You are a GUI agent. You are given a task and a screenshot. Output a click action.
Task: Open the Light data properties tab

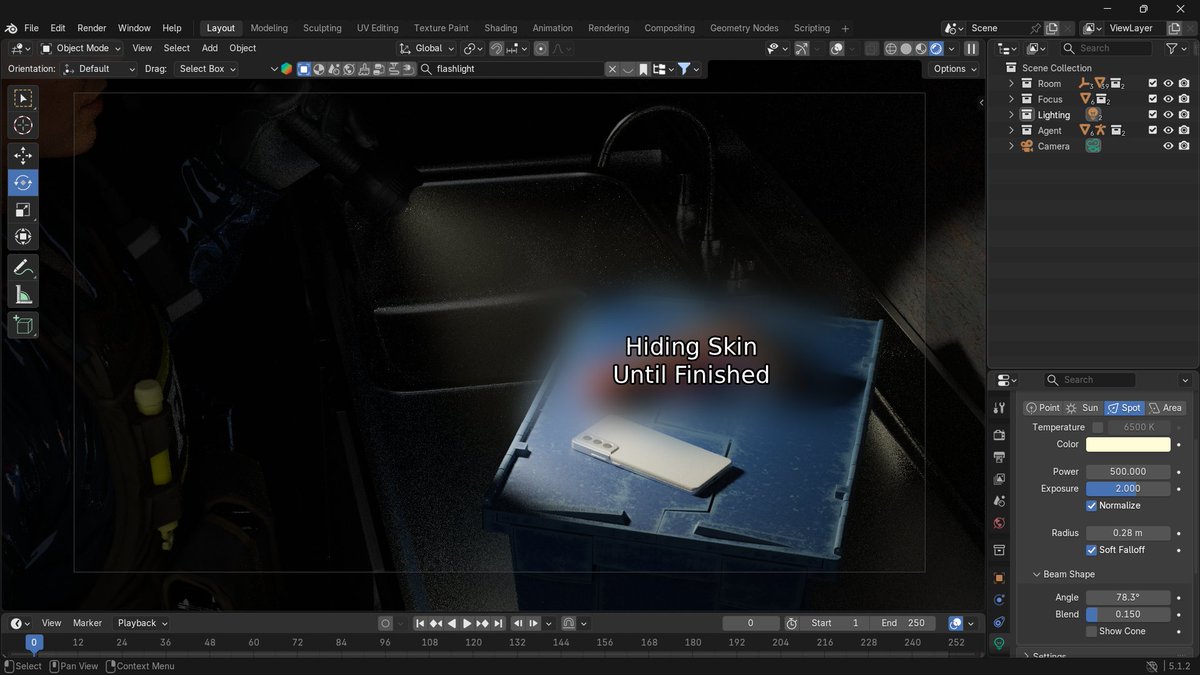coord(999,644)
